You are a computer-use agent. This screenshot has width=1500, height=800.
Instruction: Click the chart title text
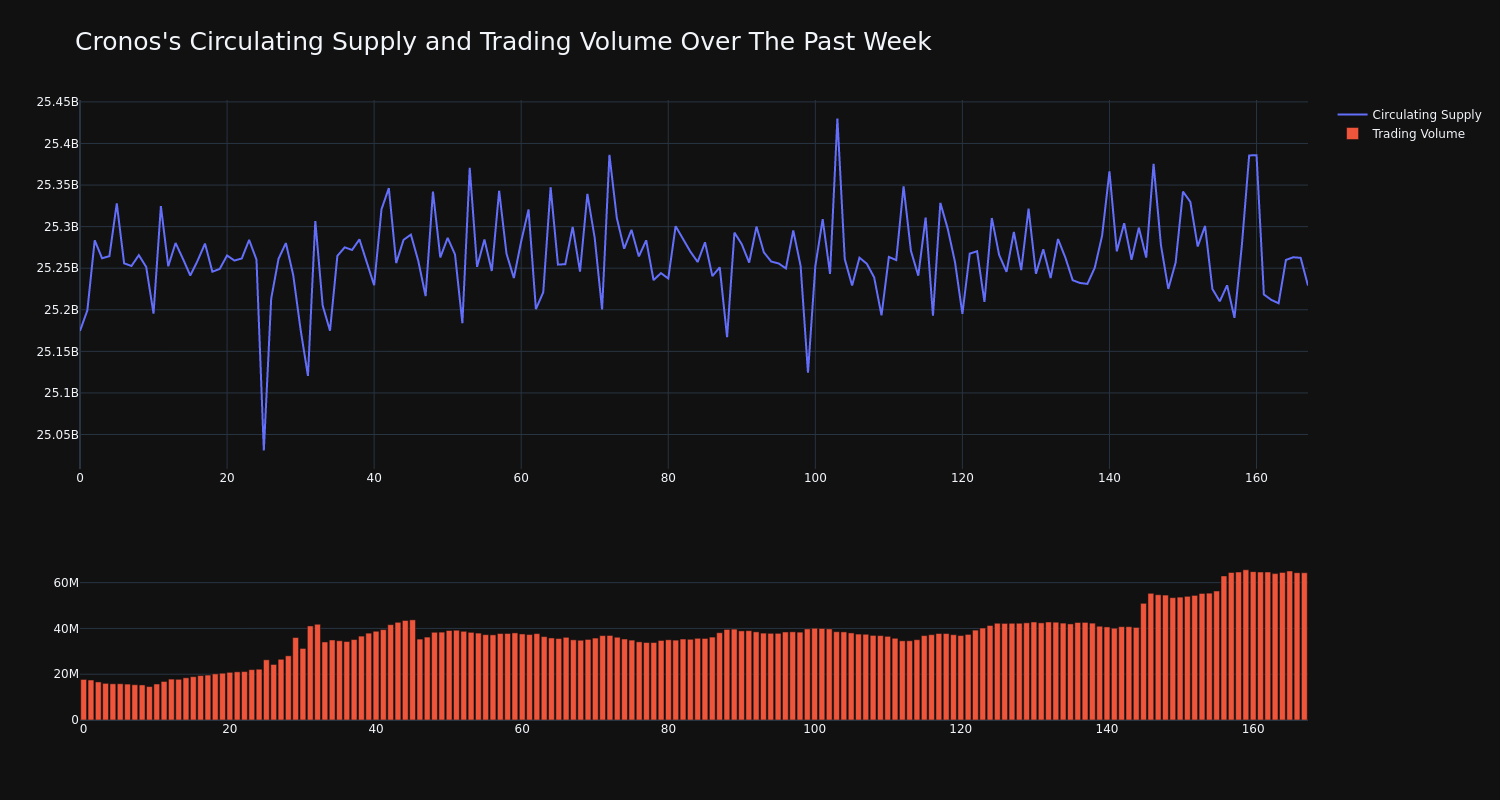[503, 42]
